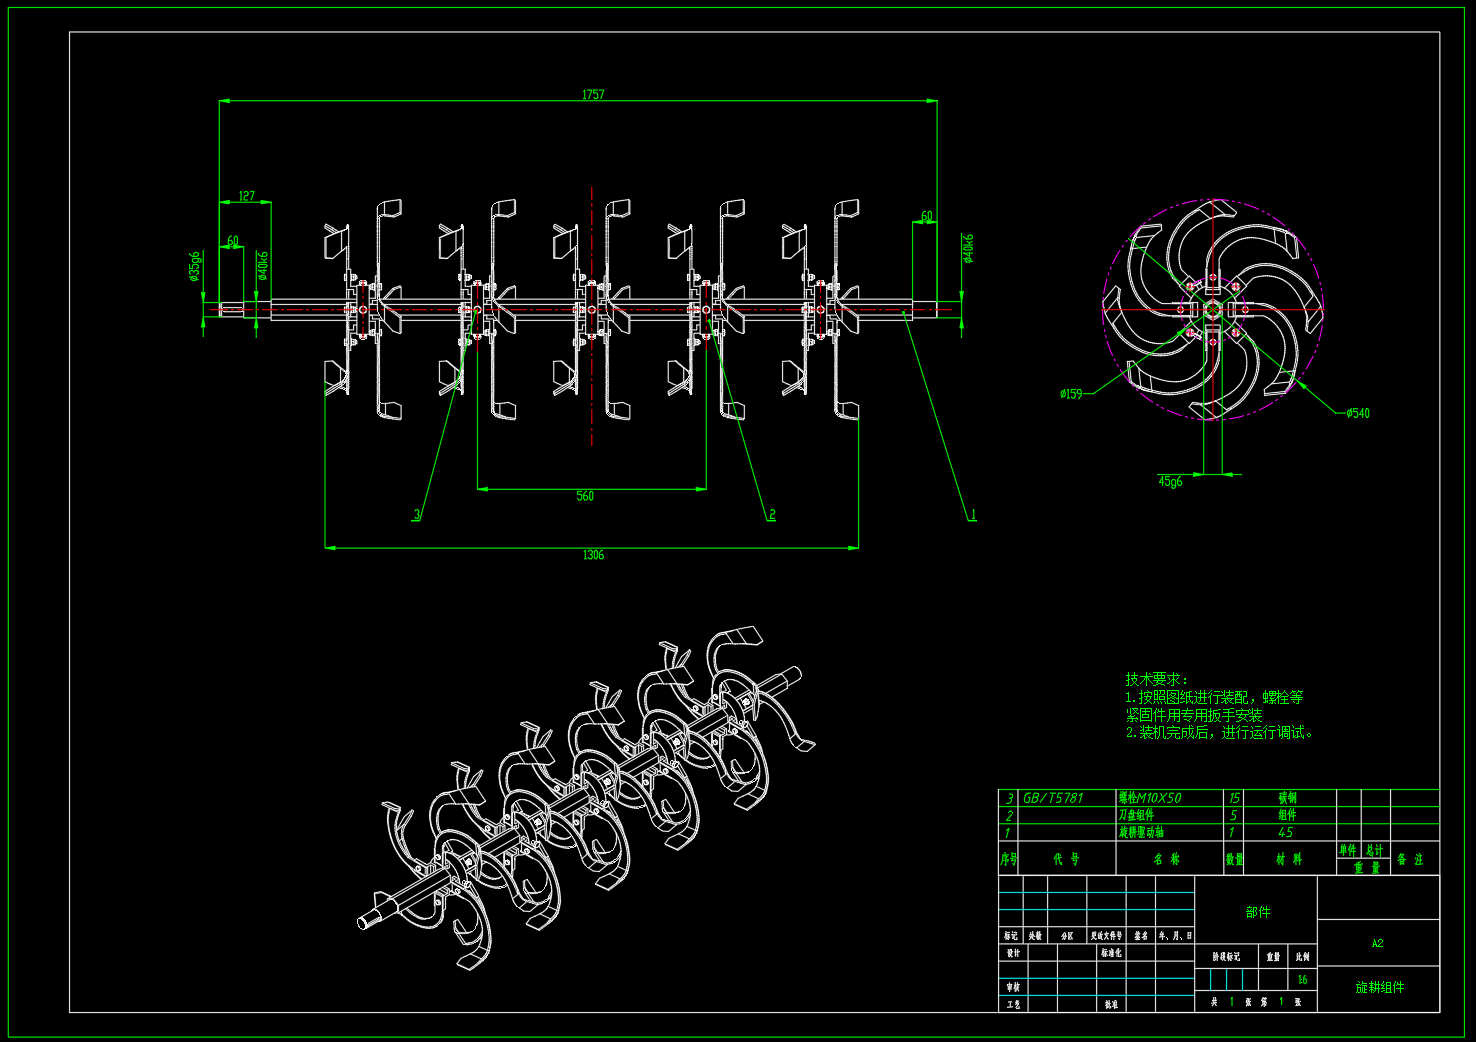Click part balloon number 1
Viewport: 1476px width, 1042px height.
[972, 515]
